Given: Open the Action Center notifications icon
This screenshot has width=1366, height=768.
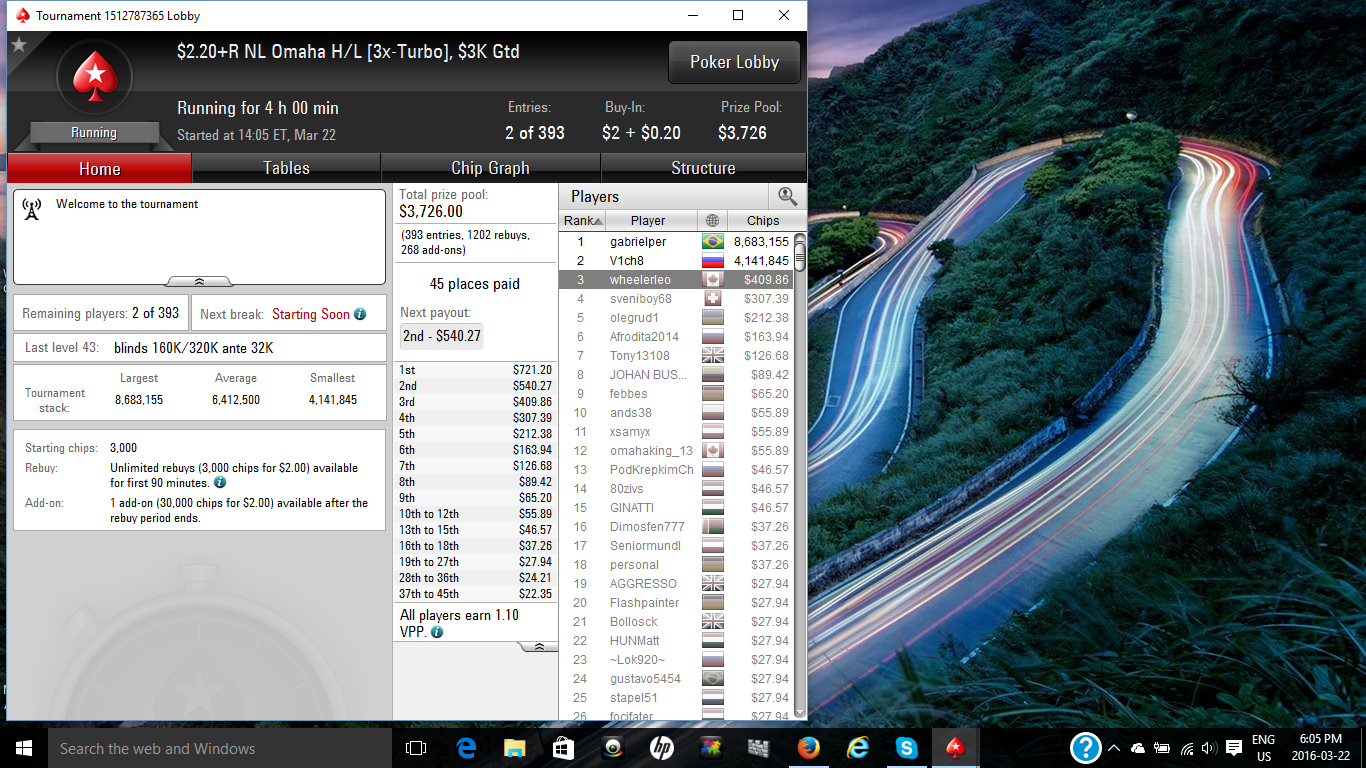Looking at the screenshot, I should (x=1234, y=748).
